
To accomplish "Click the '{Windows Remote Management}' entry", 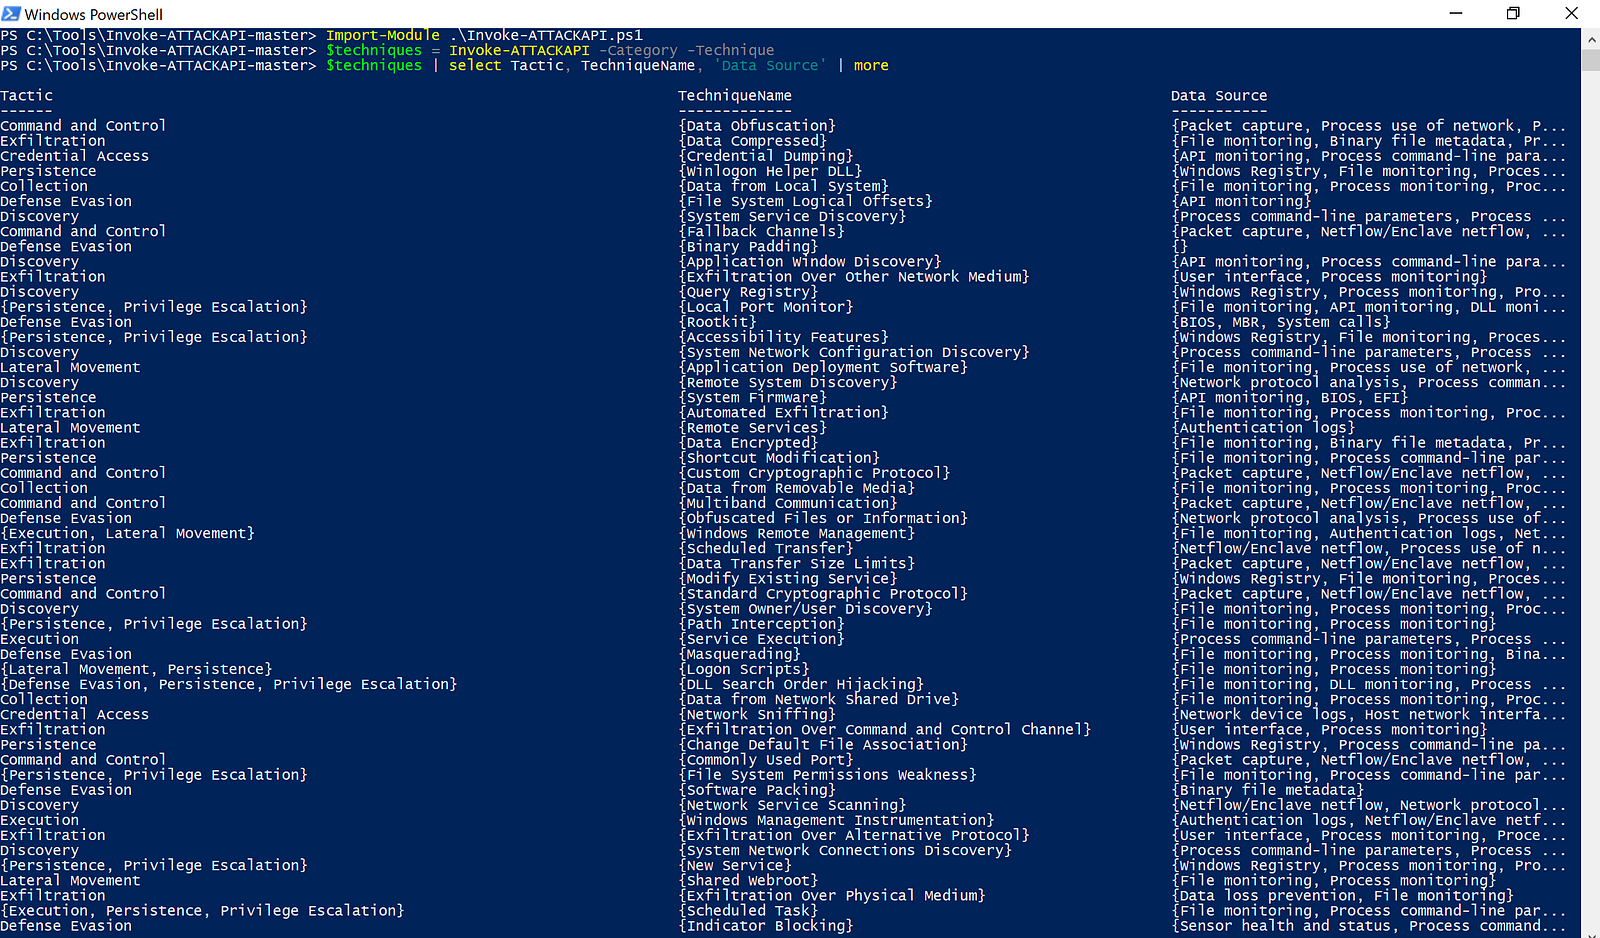I will [x=796, y=533].
